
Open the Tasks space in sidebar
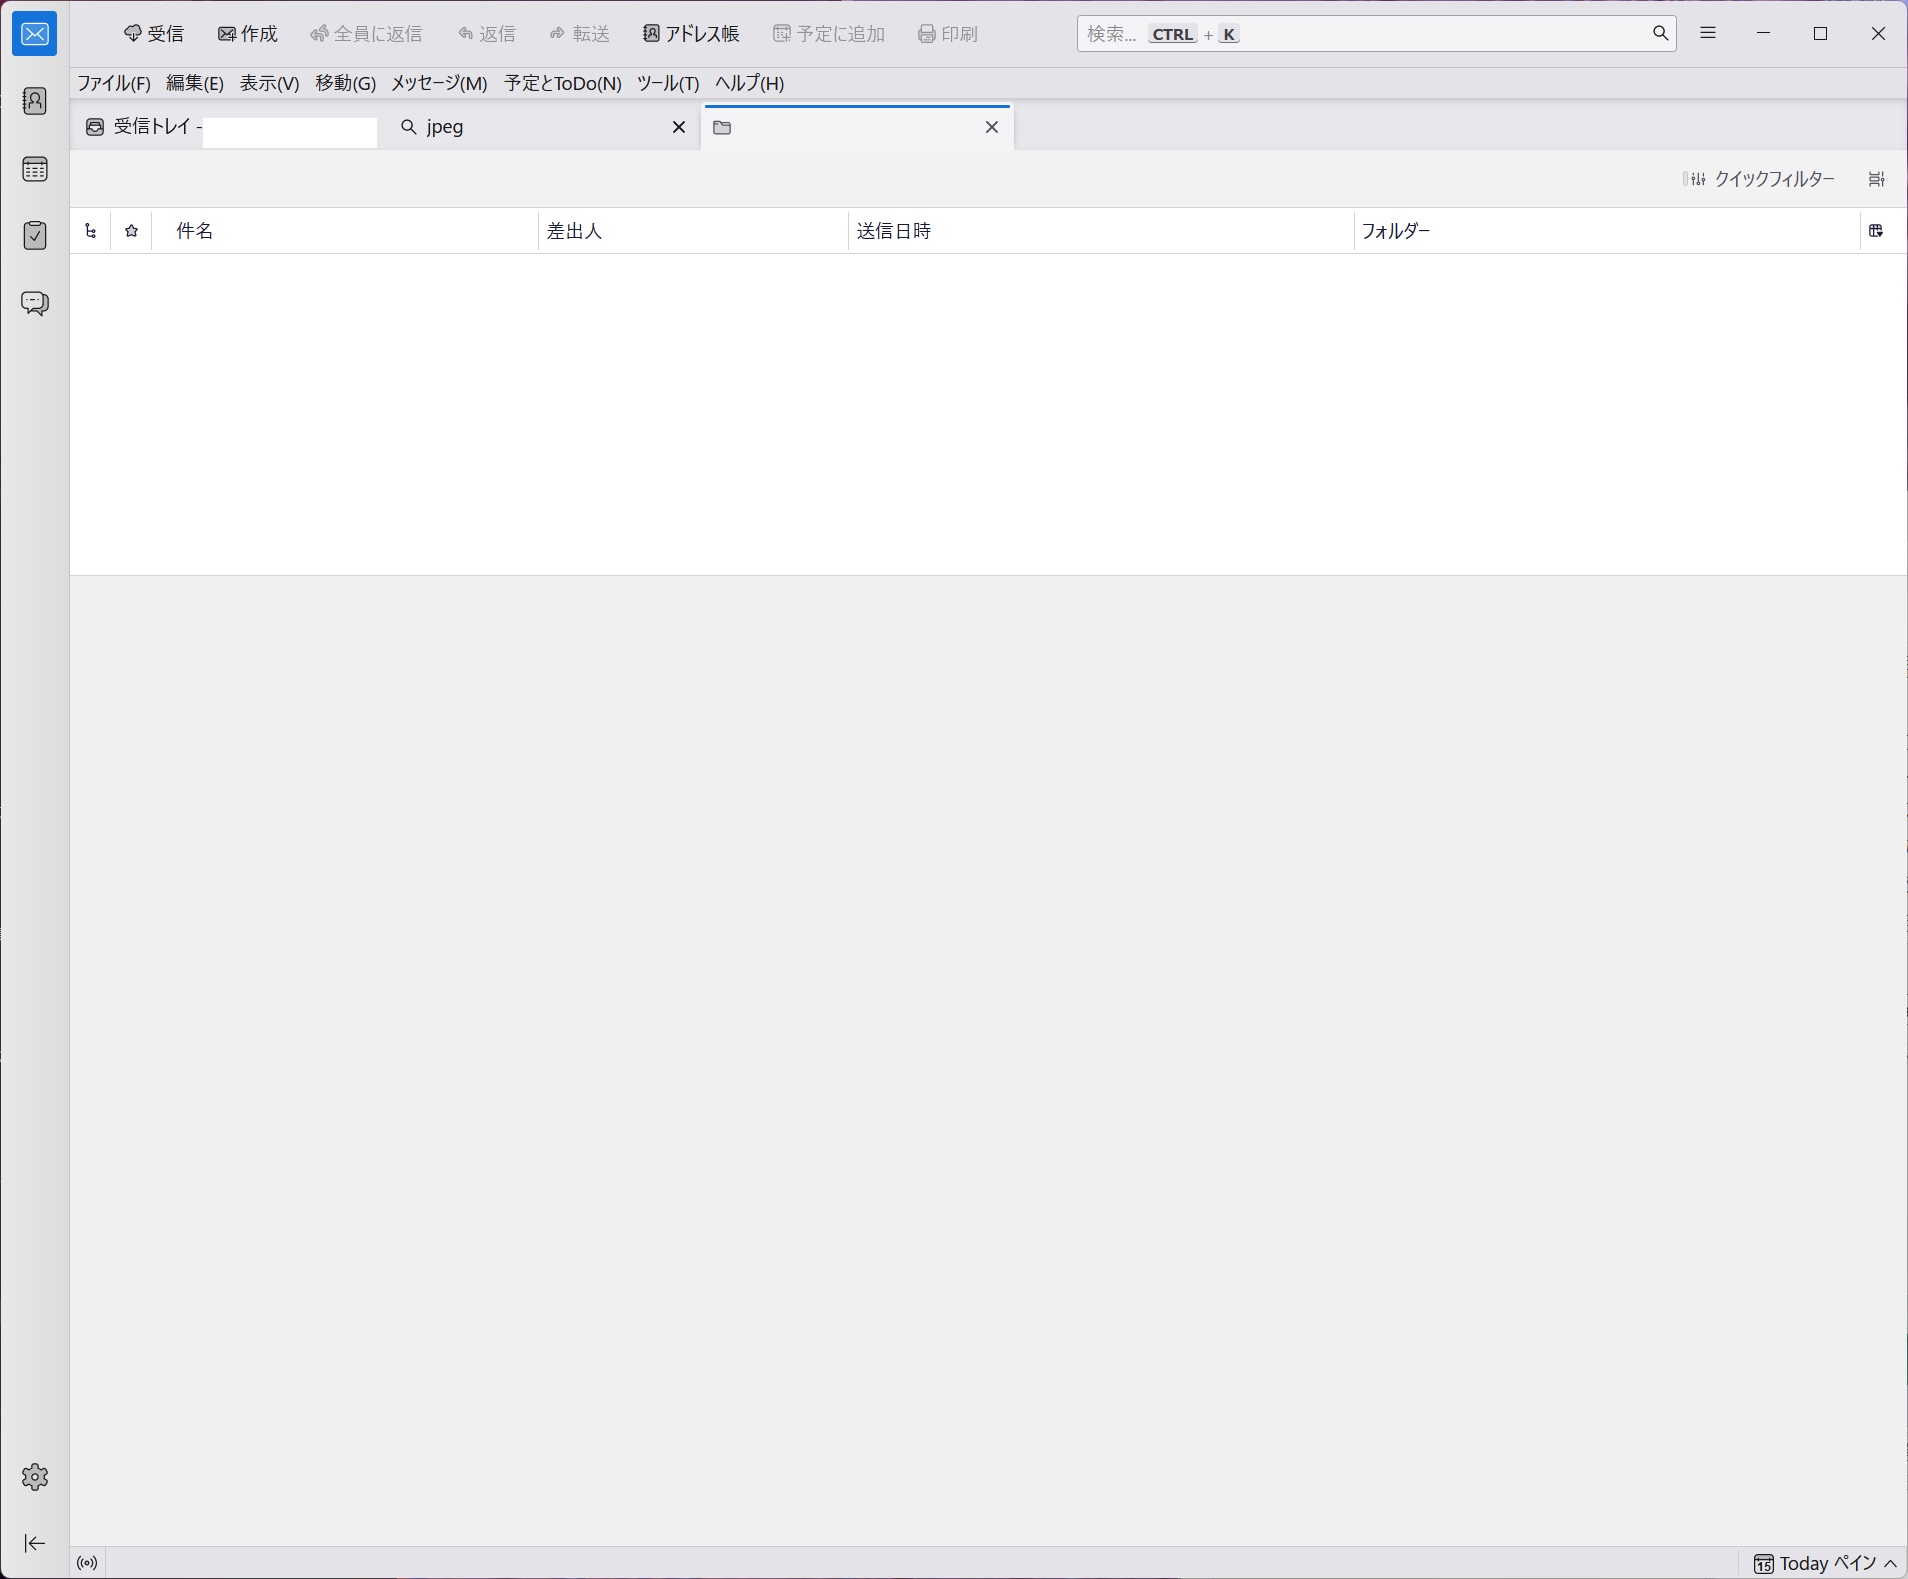(35, 236)
